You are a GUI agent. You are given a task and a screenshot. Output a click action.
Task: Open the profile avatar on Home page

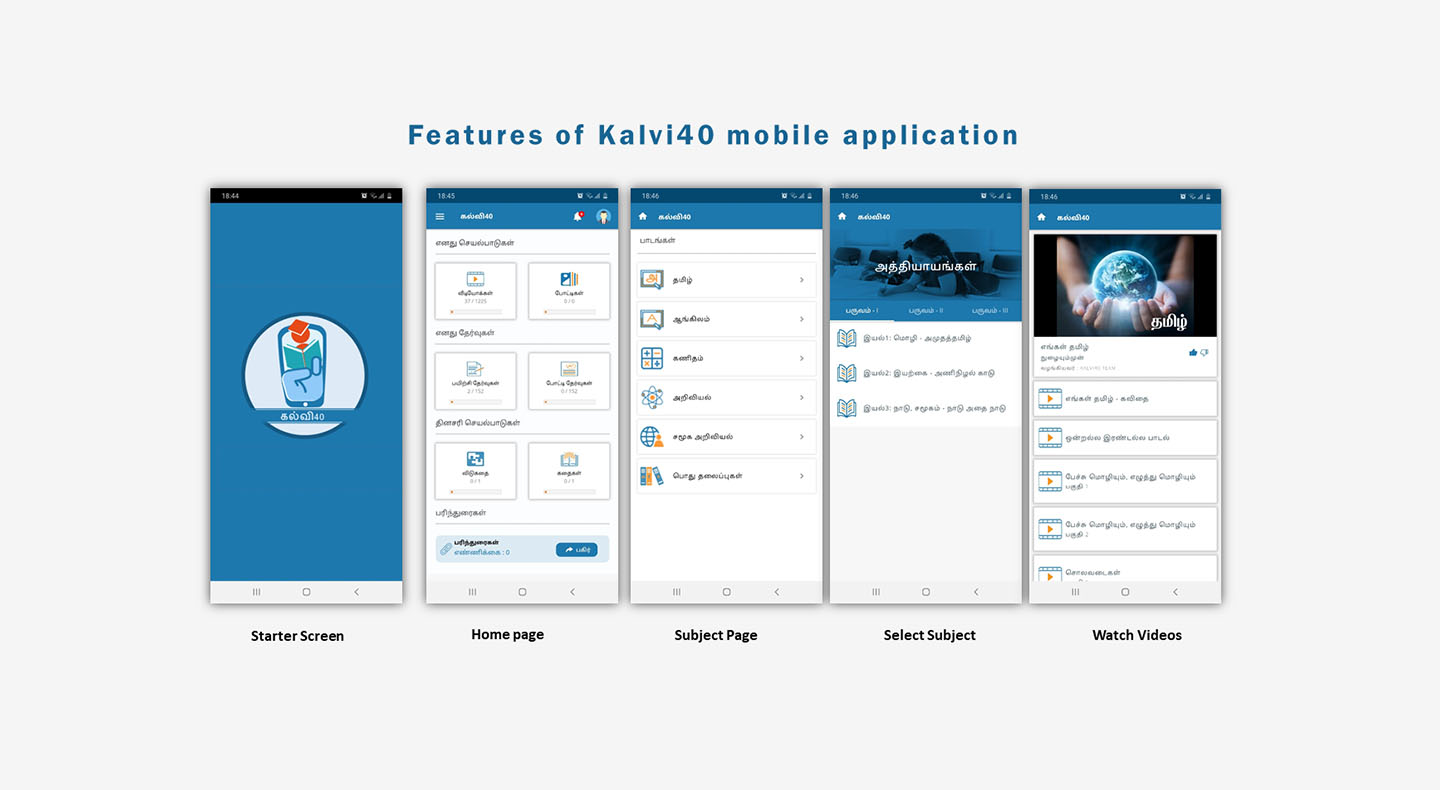[603, 216]
